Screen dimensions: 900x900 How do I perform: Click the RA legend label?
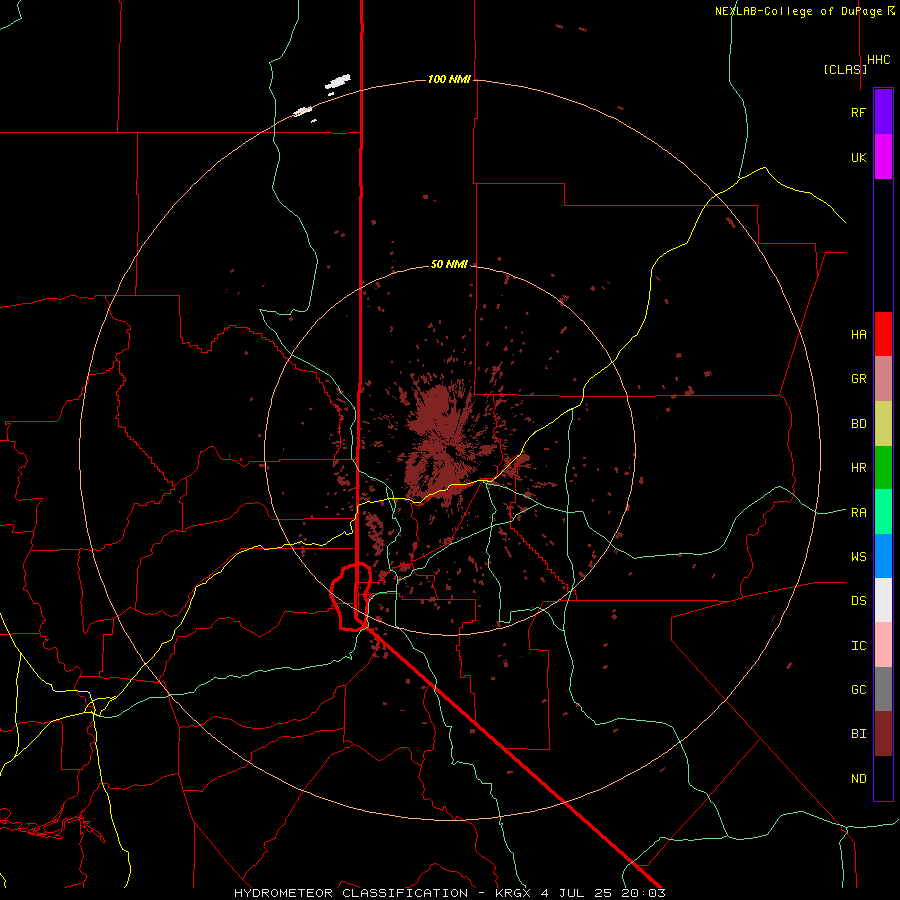(858, 513)
